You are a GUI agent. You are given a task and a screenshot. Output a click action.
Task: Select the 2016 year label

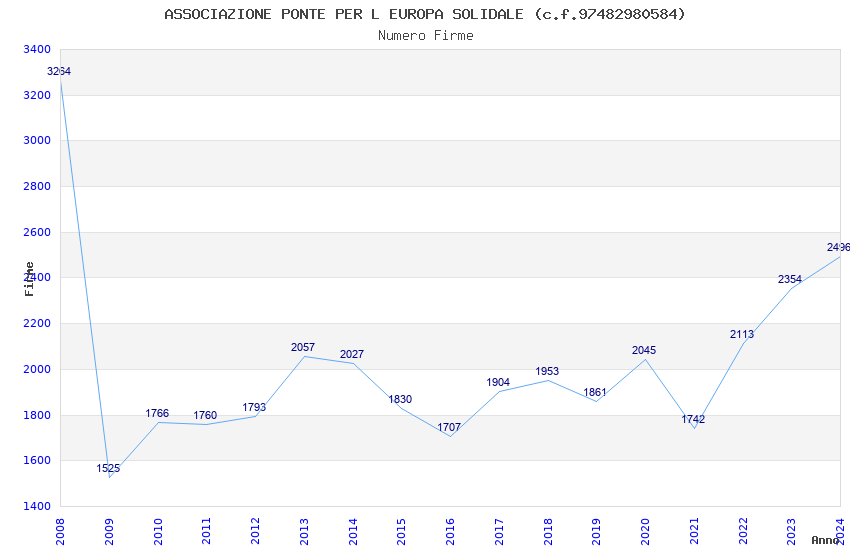click(450, 531)
